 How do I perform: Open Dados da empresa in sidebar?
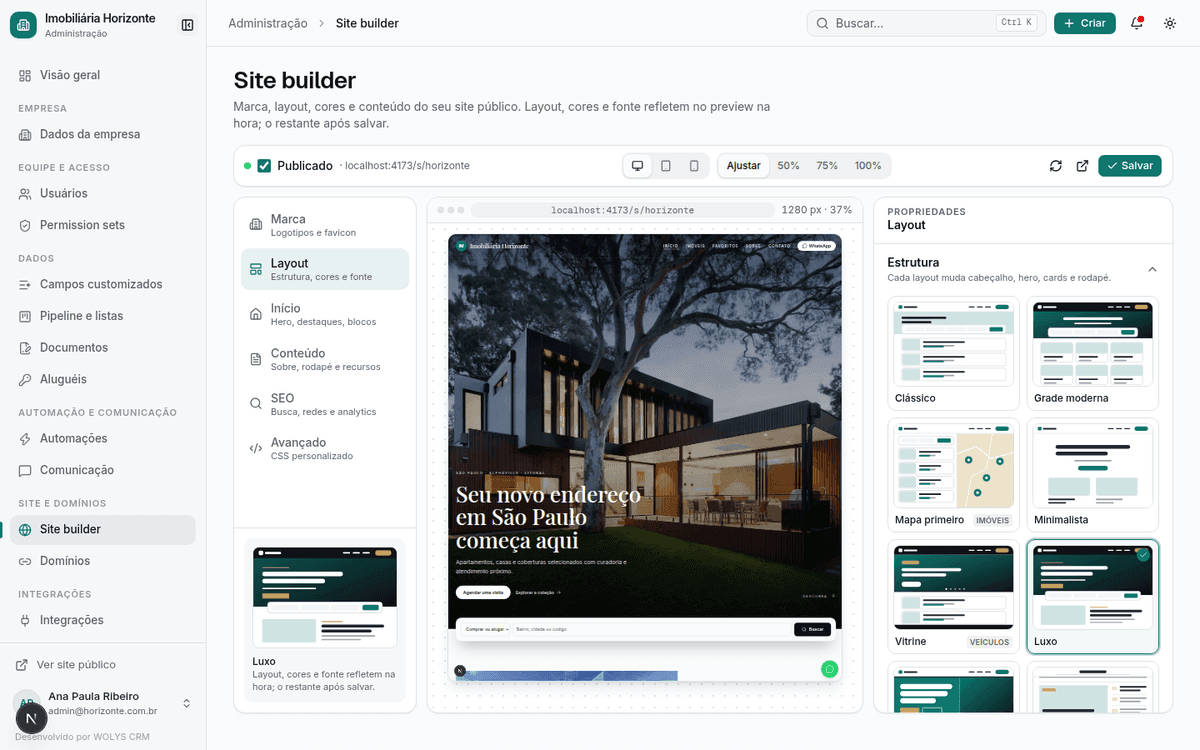pos(103,134)
